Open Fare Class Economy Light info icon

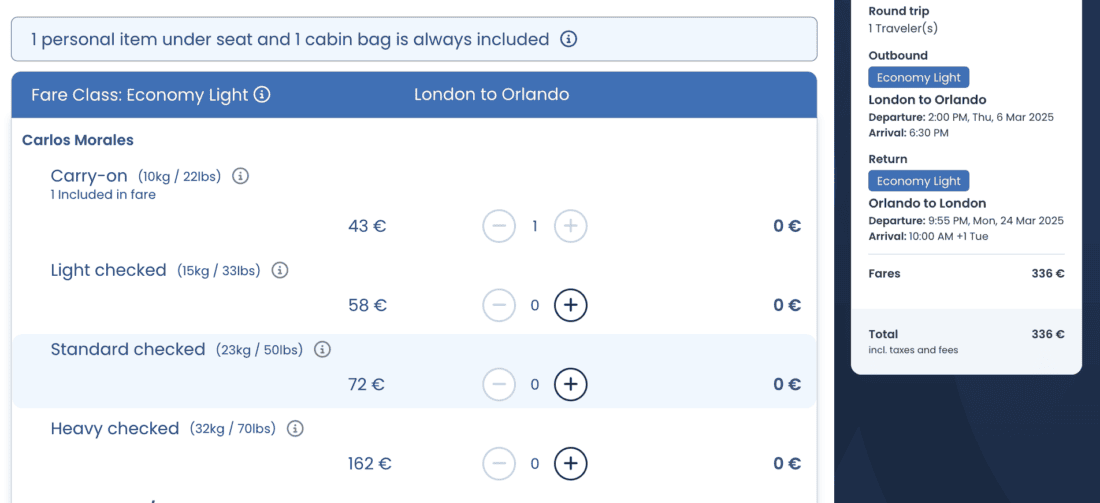pyautogui.click(x=262, y=95)
